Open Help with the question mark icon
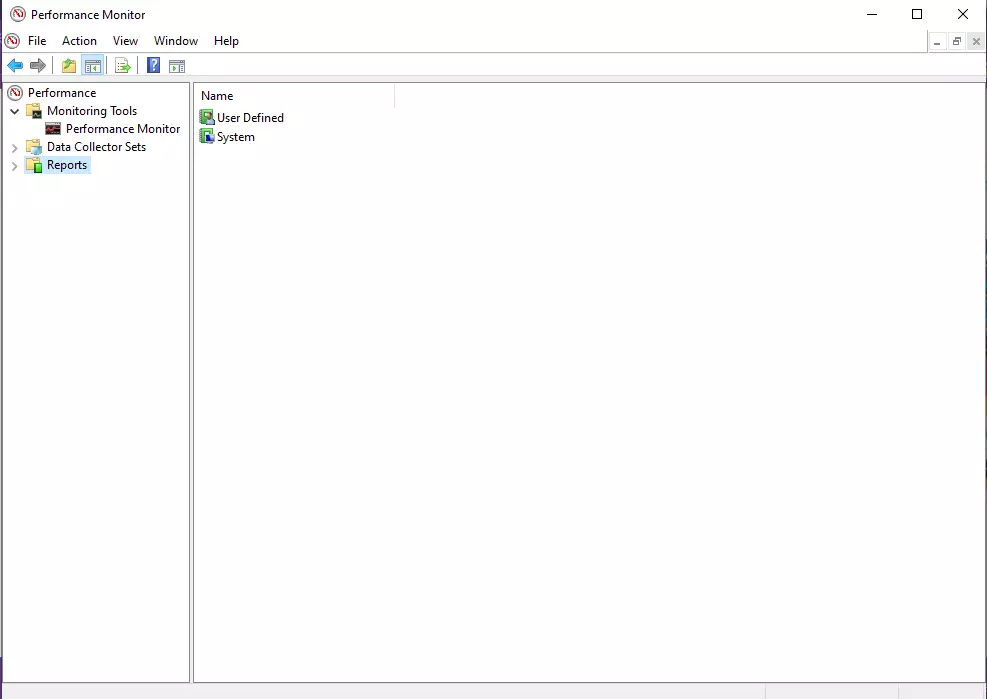This screenshot has height=699, width=987. pyautogui.click(x=153, y=66)
